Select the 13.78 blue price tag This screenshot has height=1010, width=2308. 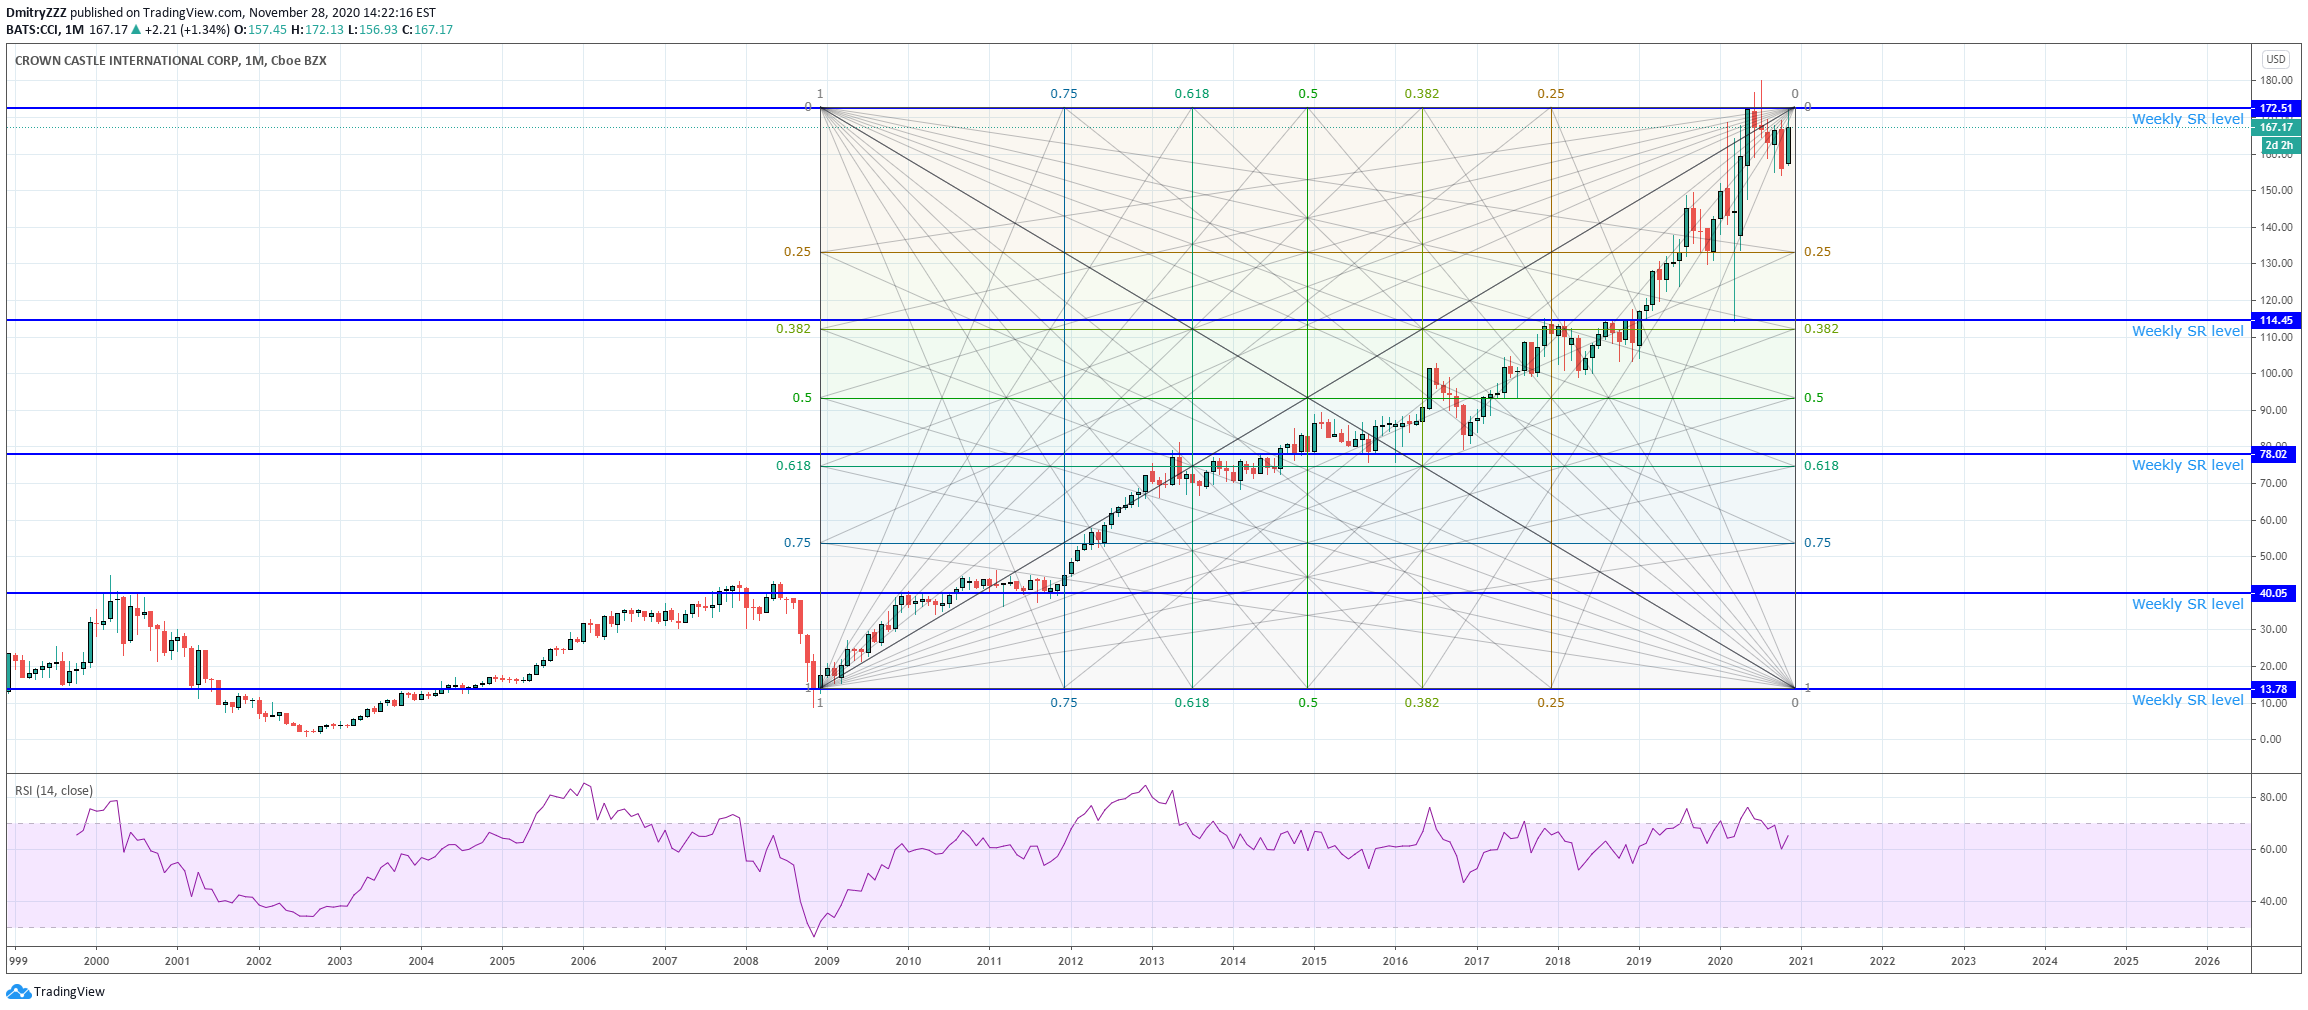pos(2273,689)
